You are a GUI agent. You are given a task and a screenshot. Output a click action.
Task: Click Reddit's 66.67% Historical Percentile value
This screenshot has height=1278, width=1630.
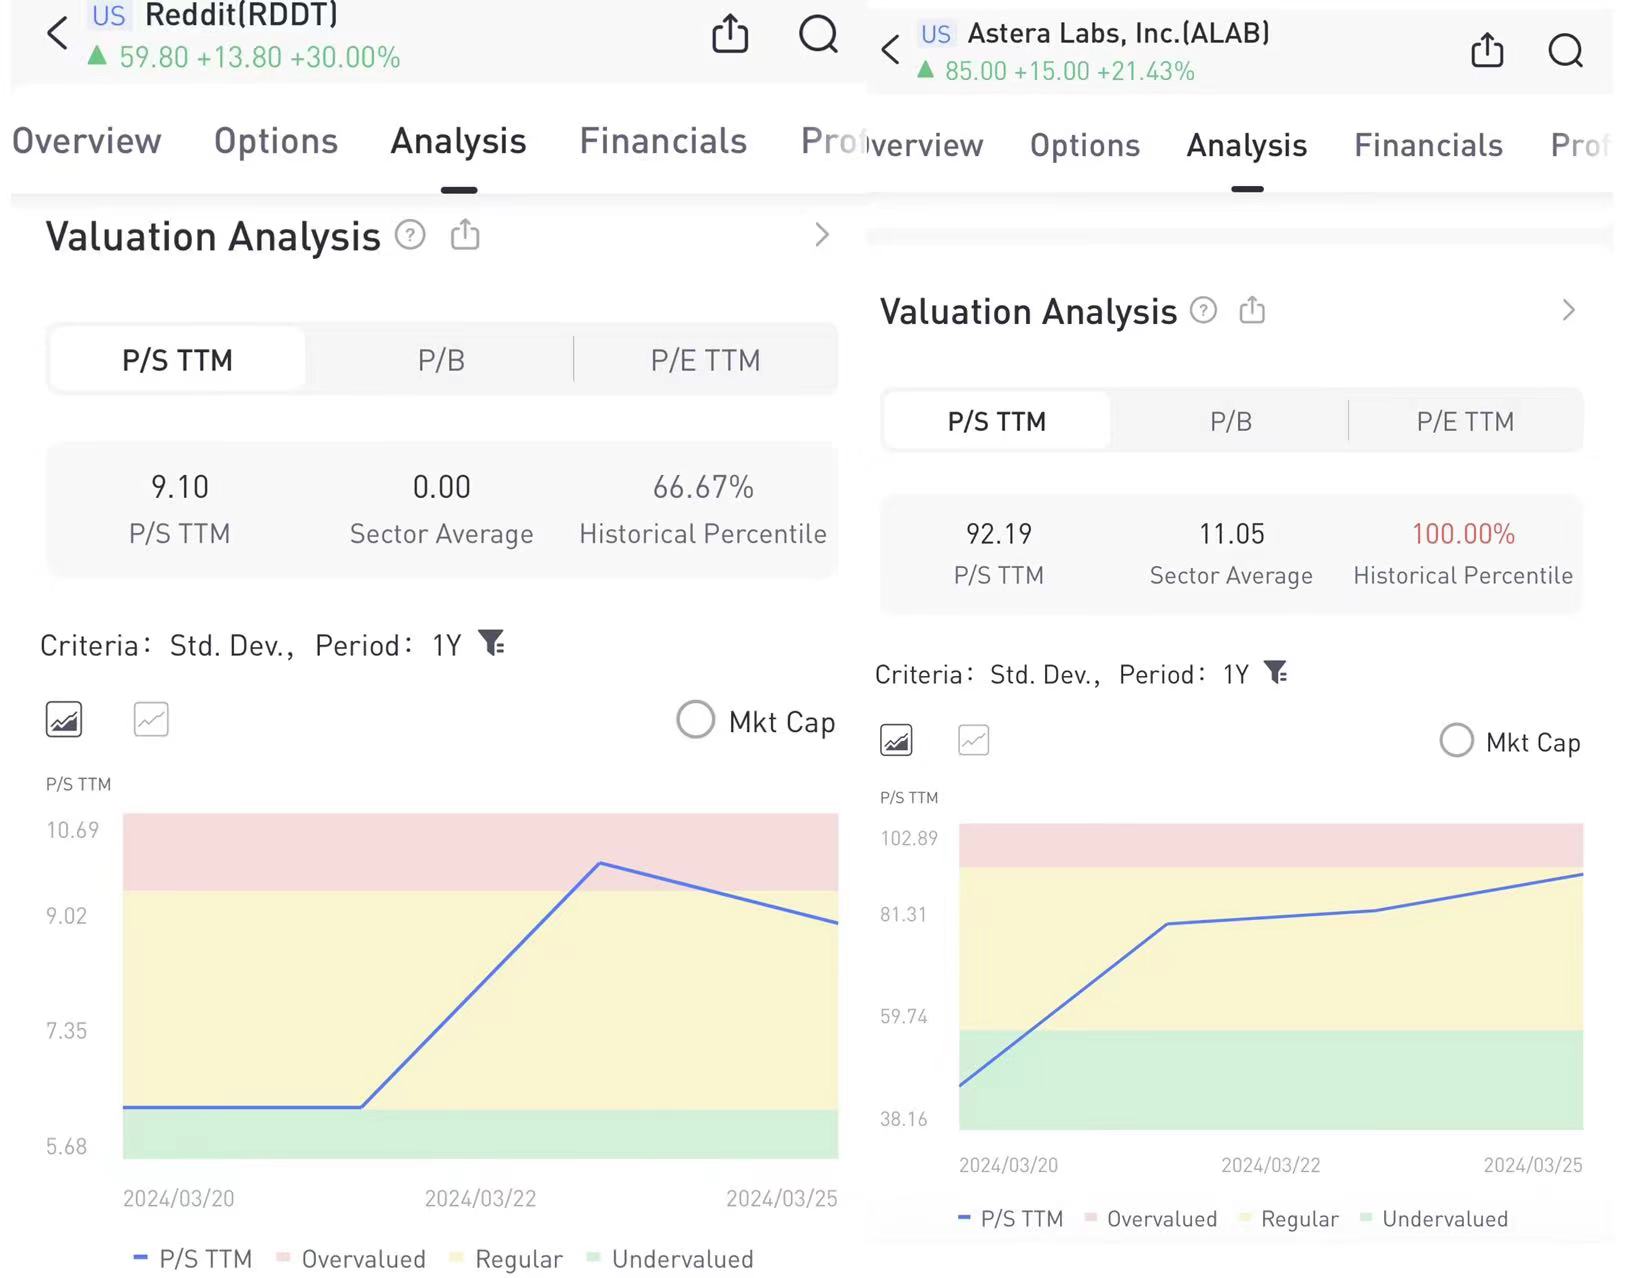(x=703, y=487)
